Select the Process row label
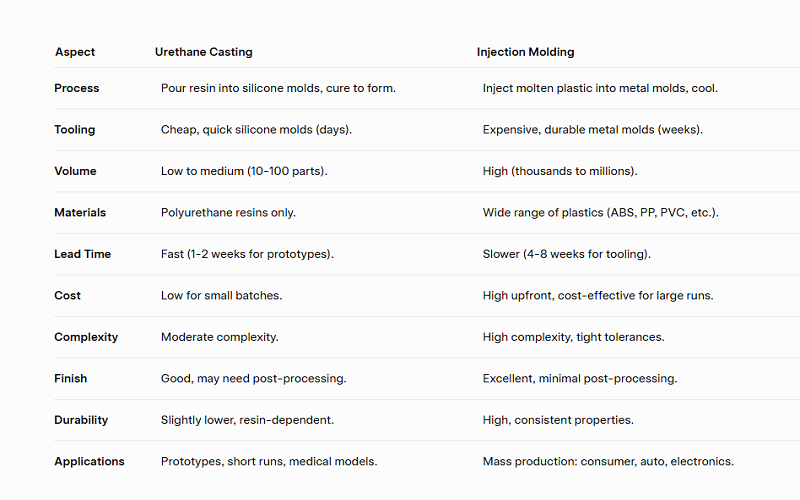Screen dimensions: 800x500 pos(77,88)
